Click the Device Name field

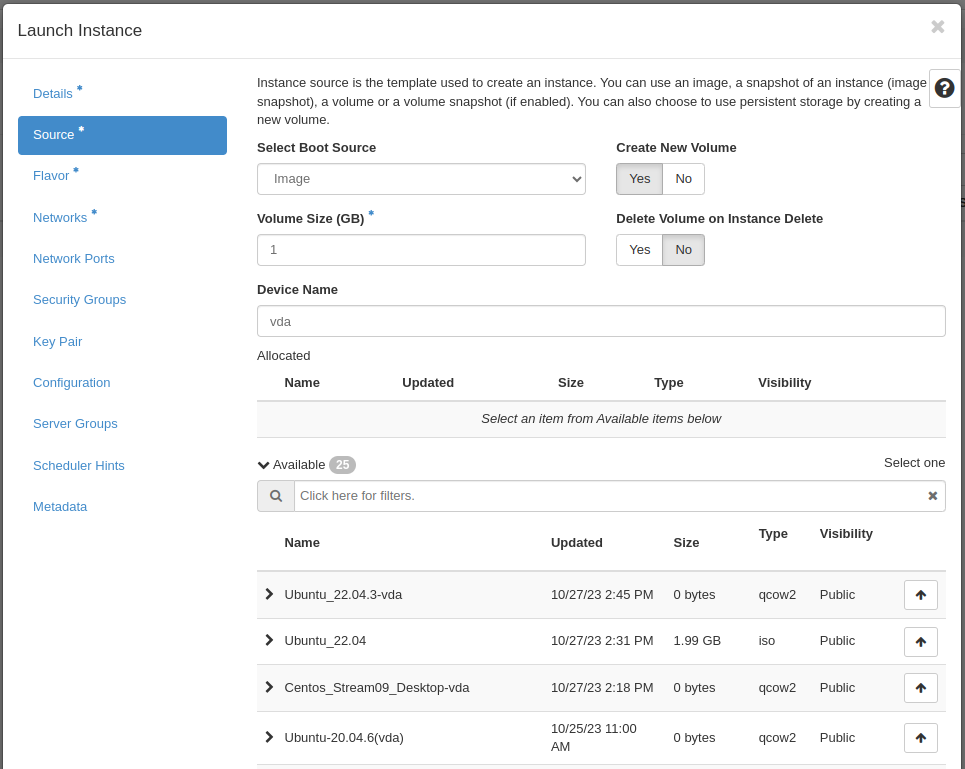tap(601, 321)
